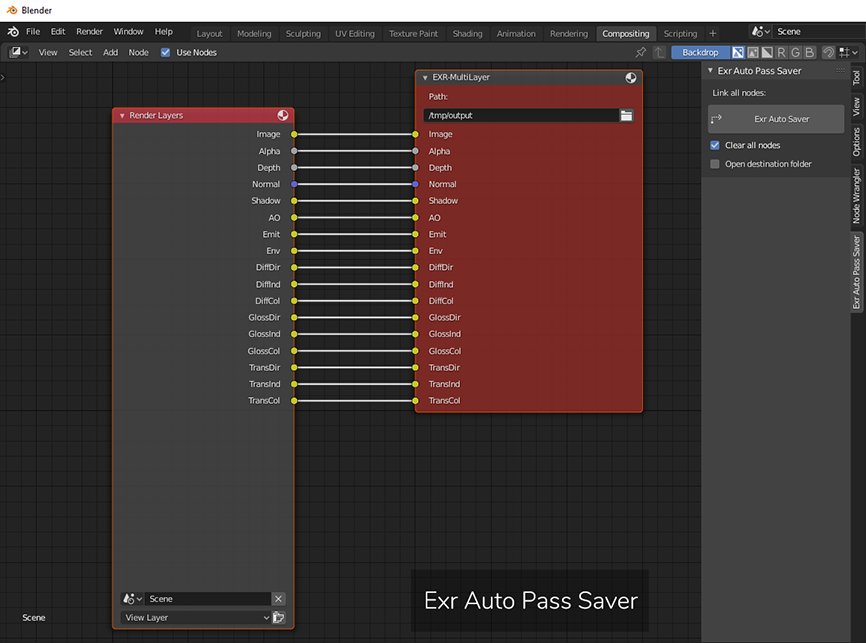Viewport: 866px width, 643px height.
Task: Collapse the Exr Auto Pass Saver panel
Action: (710, 71)
